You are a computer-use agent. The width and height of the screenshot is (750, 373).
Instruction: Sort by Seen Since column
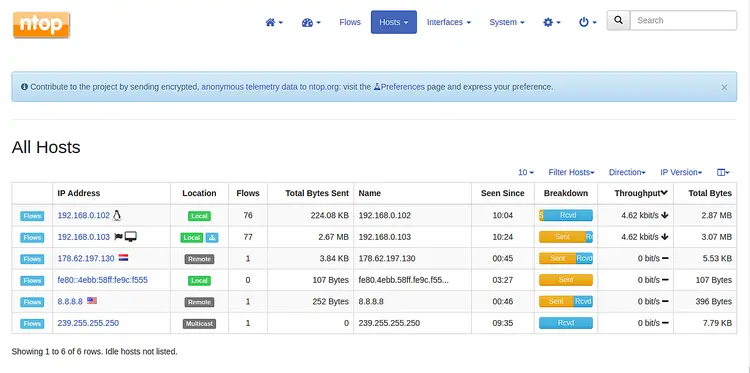coord(503,193)
